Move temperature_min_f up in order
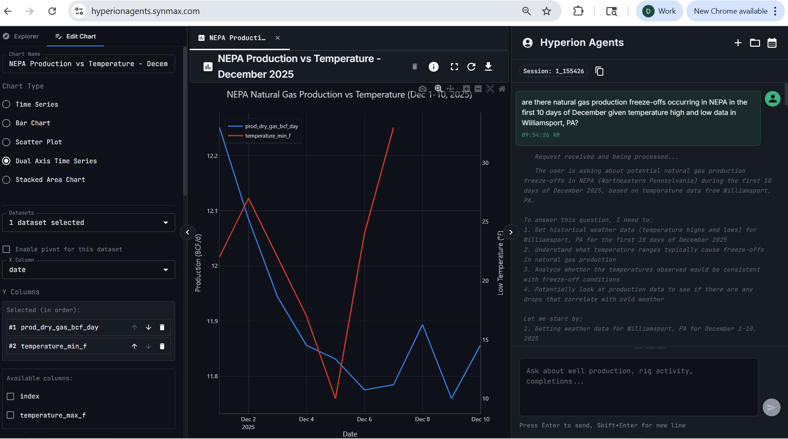The height and width of the screenshot is (439, 788). [134, 346]
